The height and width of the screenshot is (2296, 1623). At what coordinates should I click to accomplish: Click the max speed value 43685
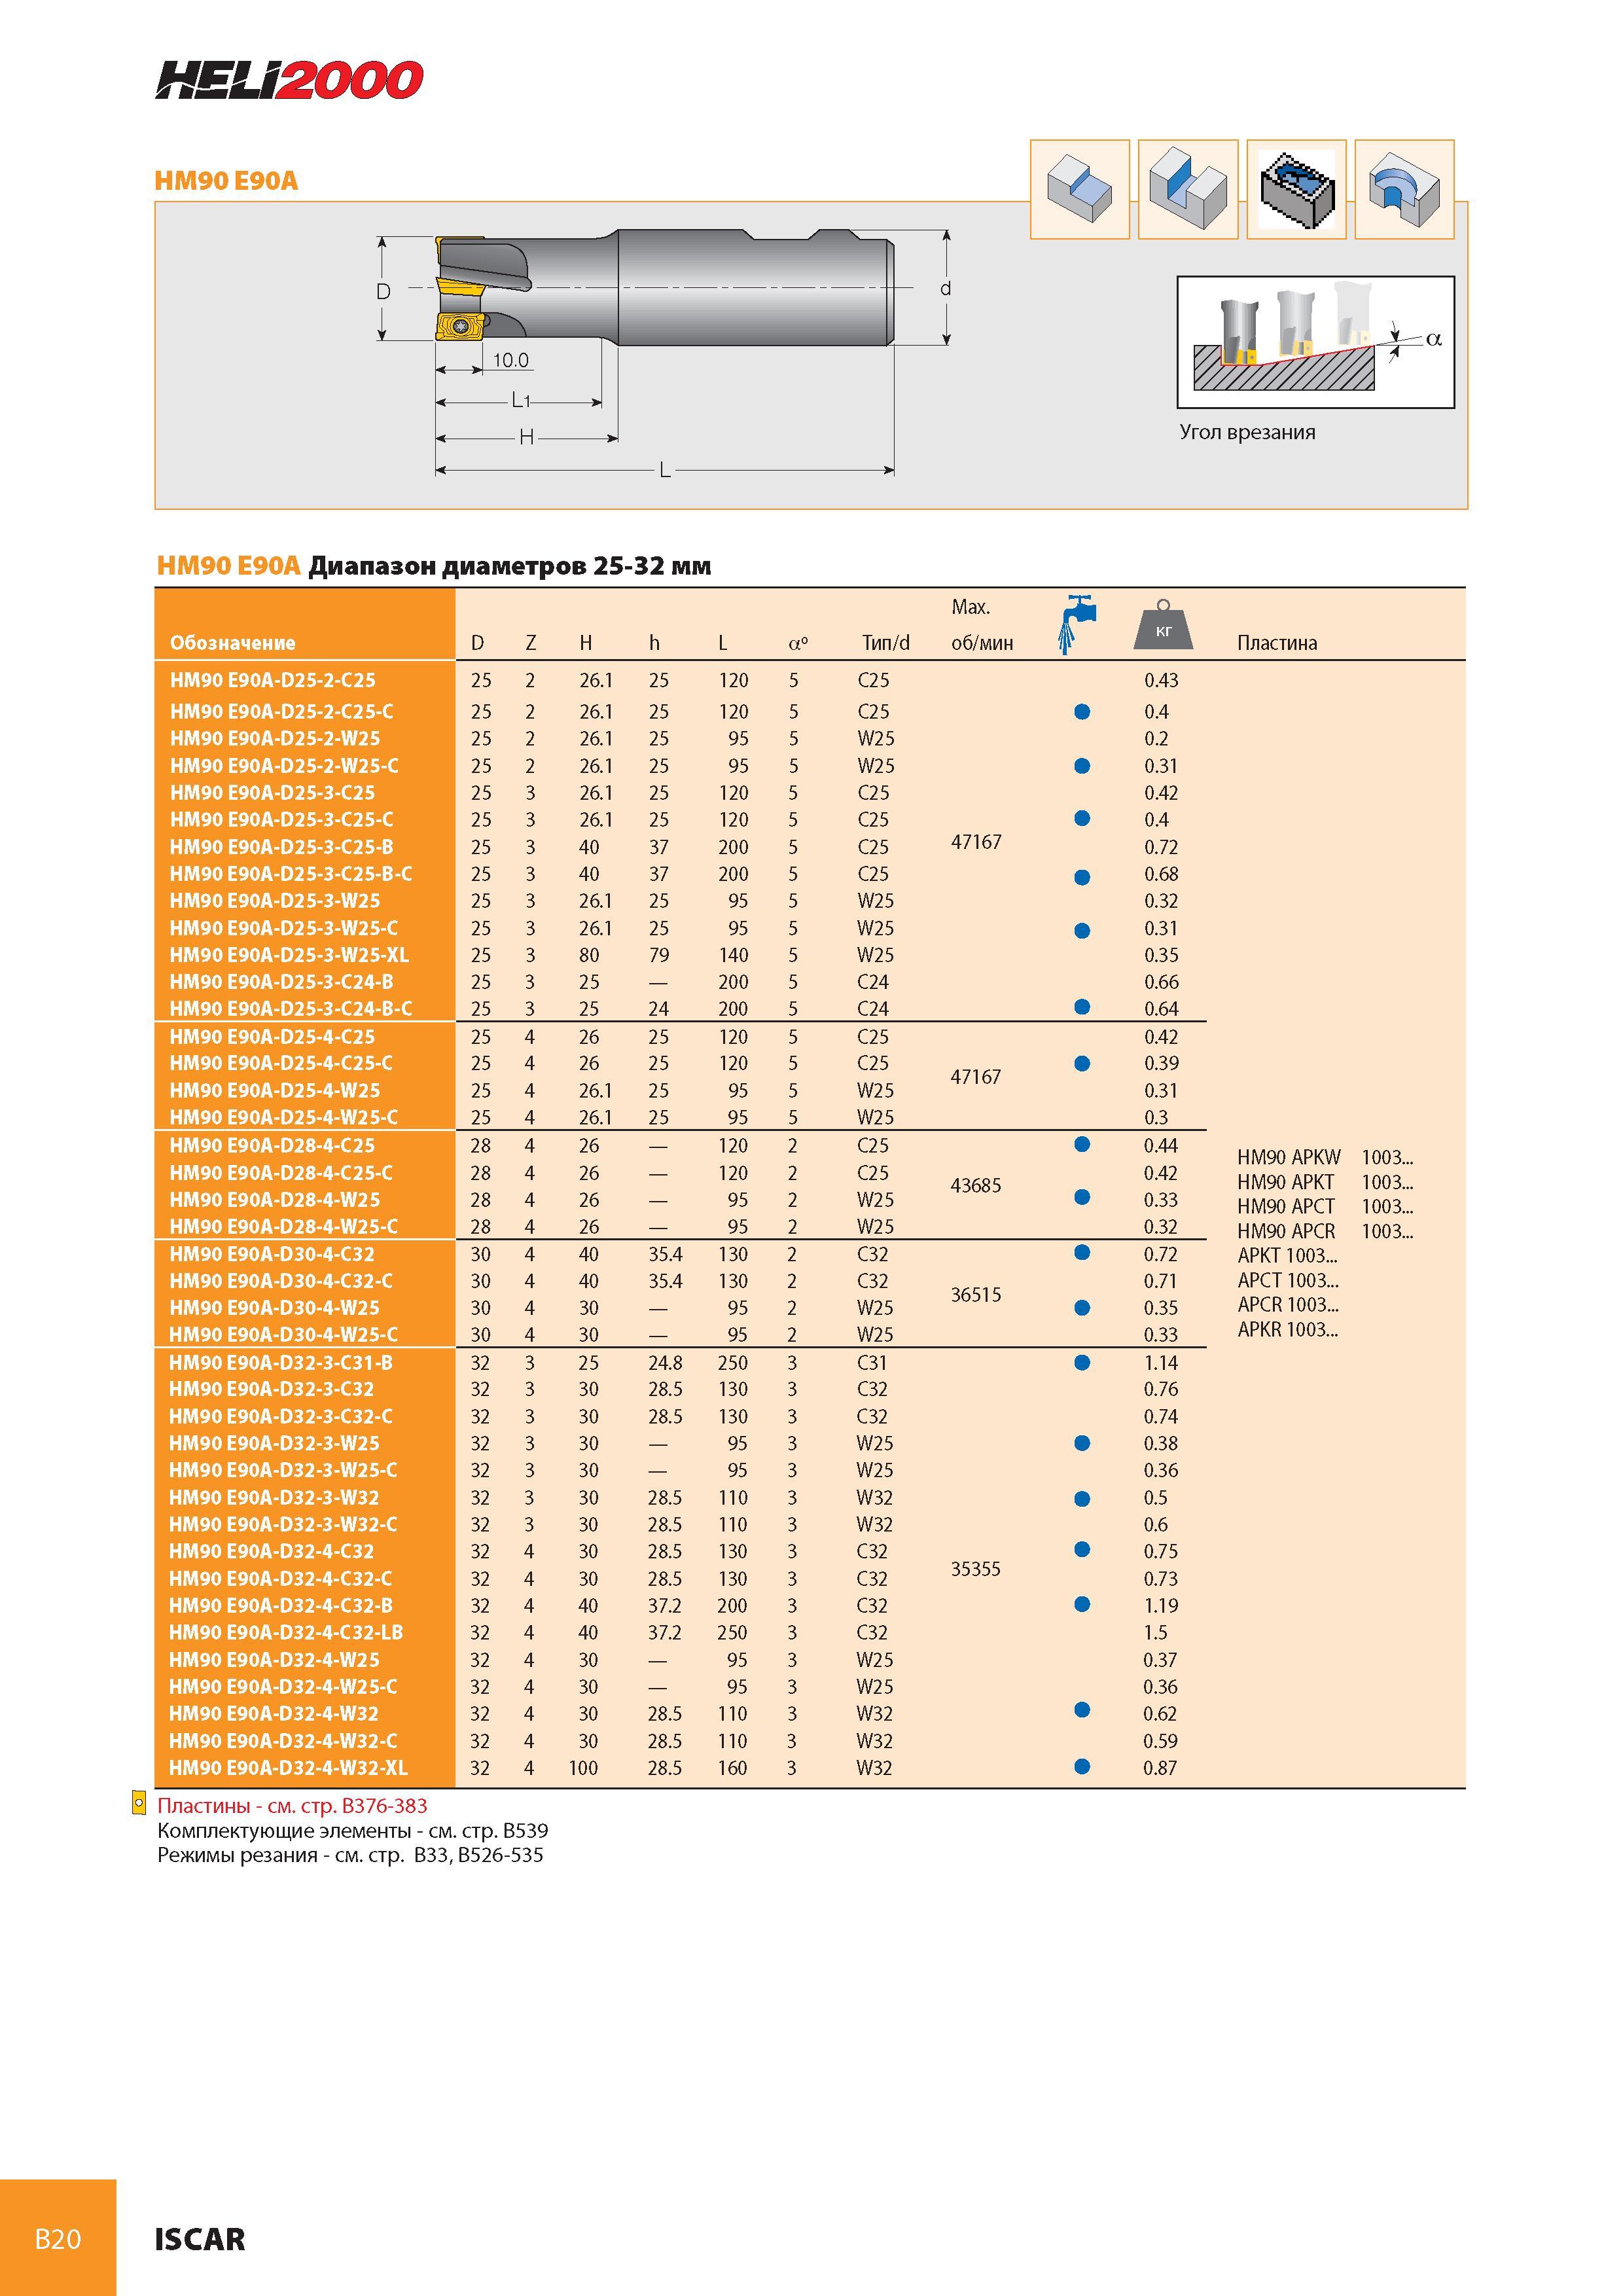tap(976, 1186)
